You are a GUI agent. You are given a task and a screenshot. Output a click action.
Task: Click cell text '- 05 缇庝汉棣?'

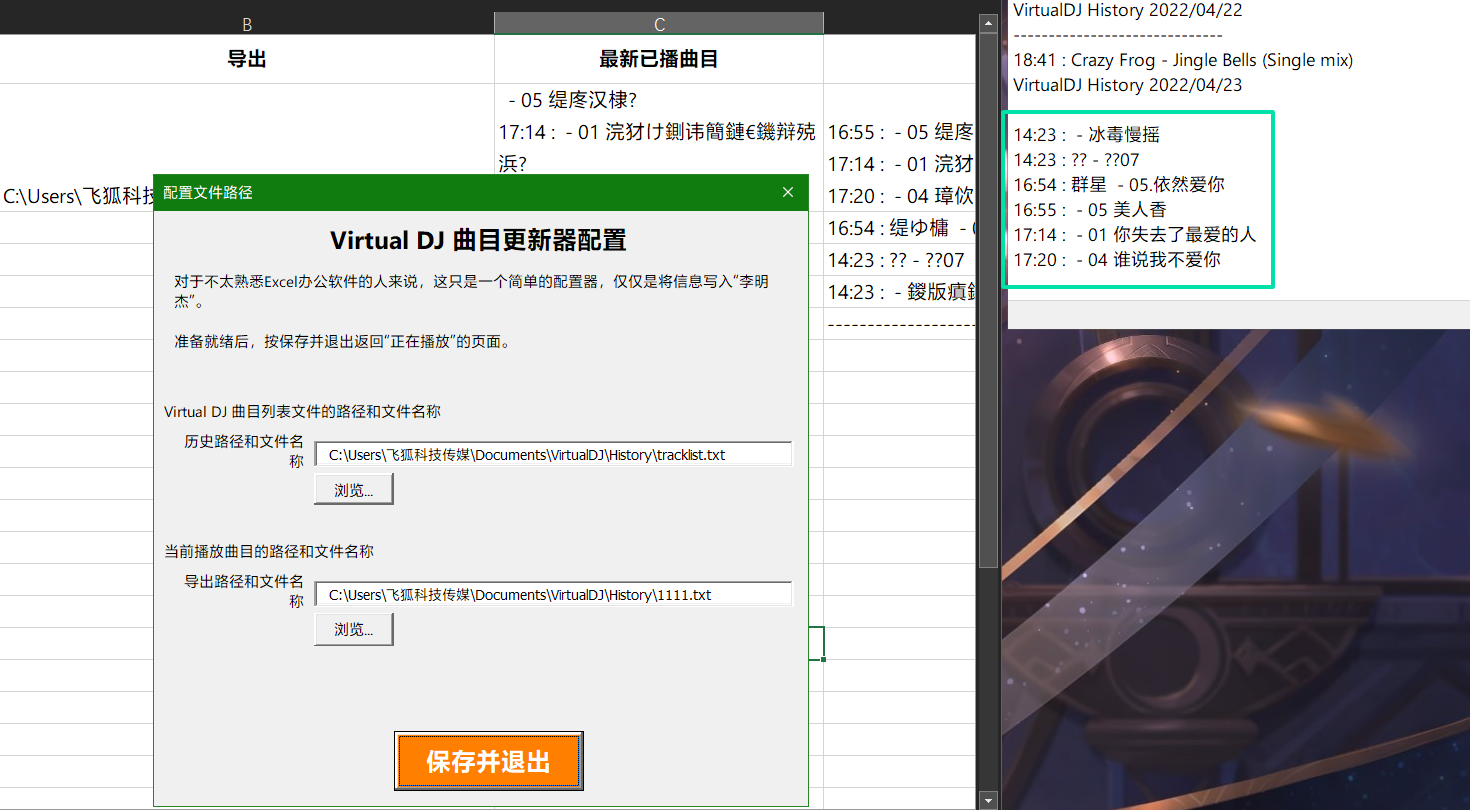(572, 100)
